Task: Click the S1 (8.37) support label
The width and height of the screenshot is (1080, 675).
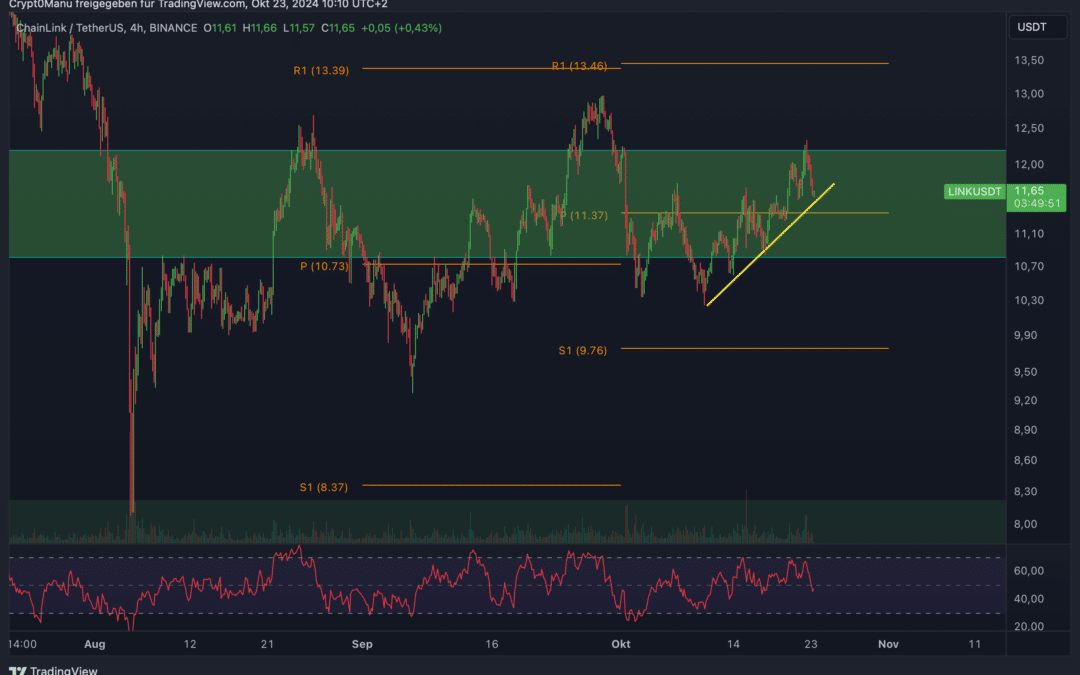Action: tap(324, 487)
